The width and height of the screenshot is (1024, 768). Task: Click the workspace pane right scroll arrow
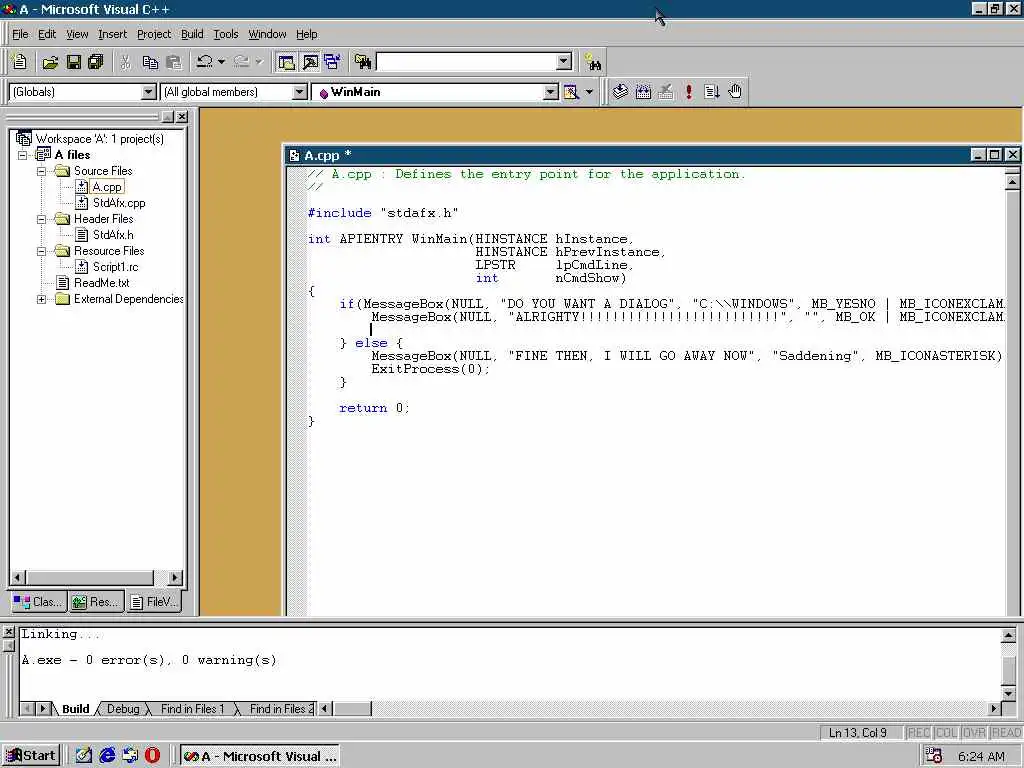coord(174,578)
